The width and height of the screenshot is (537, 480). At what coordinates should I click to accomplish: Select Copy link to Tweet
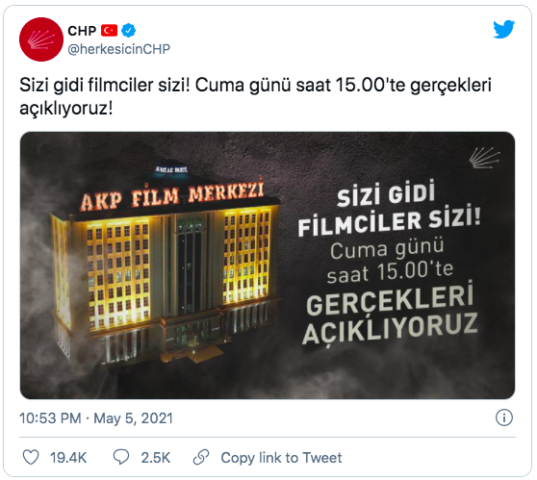[x=281, y=458]
